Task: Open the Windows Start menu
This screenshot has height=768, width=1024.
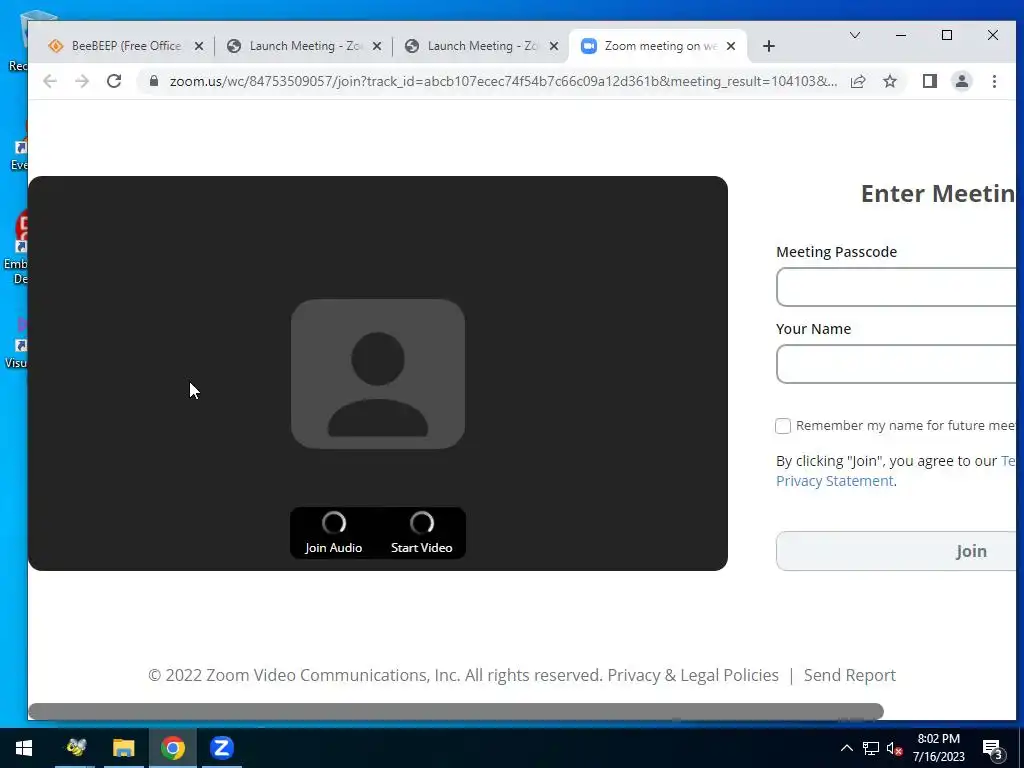Action: [x=24, y=748]
